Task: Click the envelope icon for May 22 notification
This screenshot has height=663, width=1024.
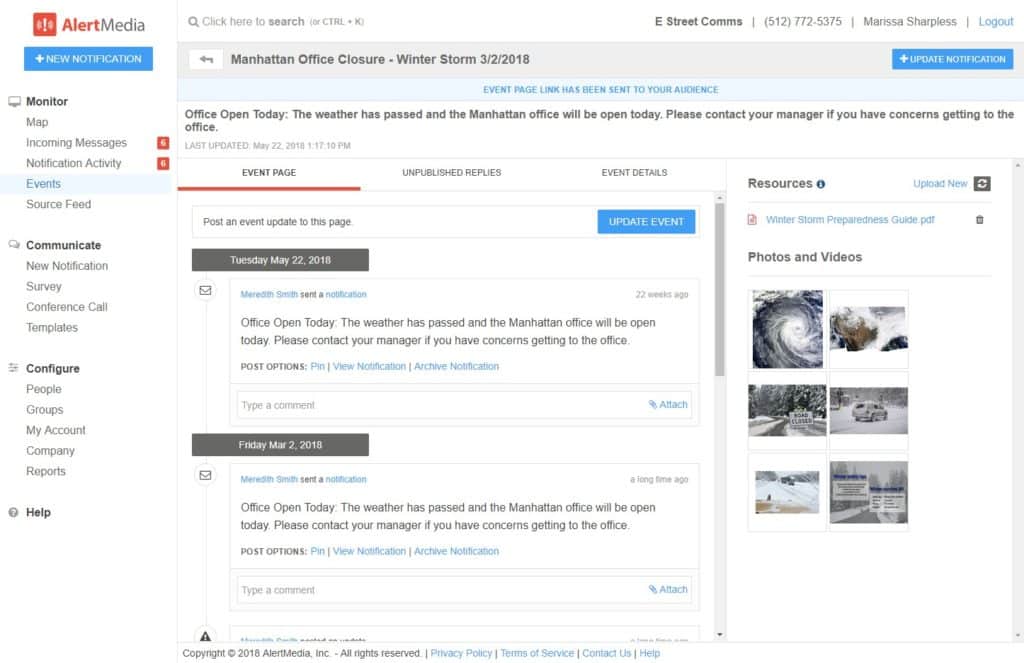Action: pos(205,291)
